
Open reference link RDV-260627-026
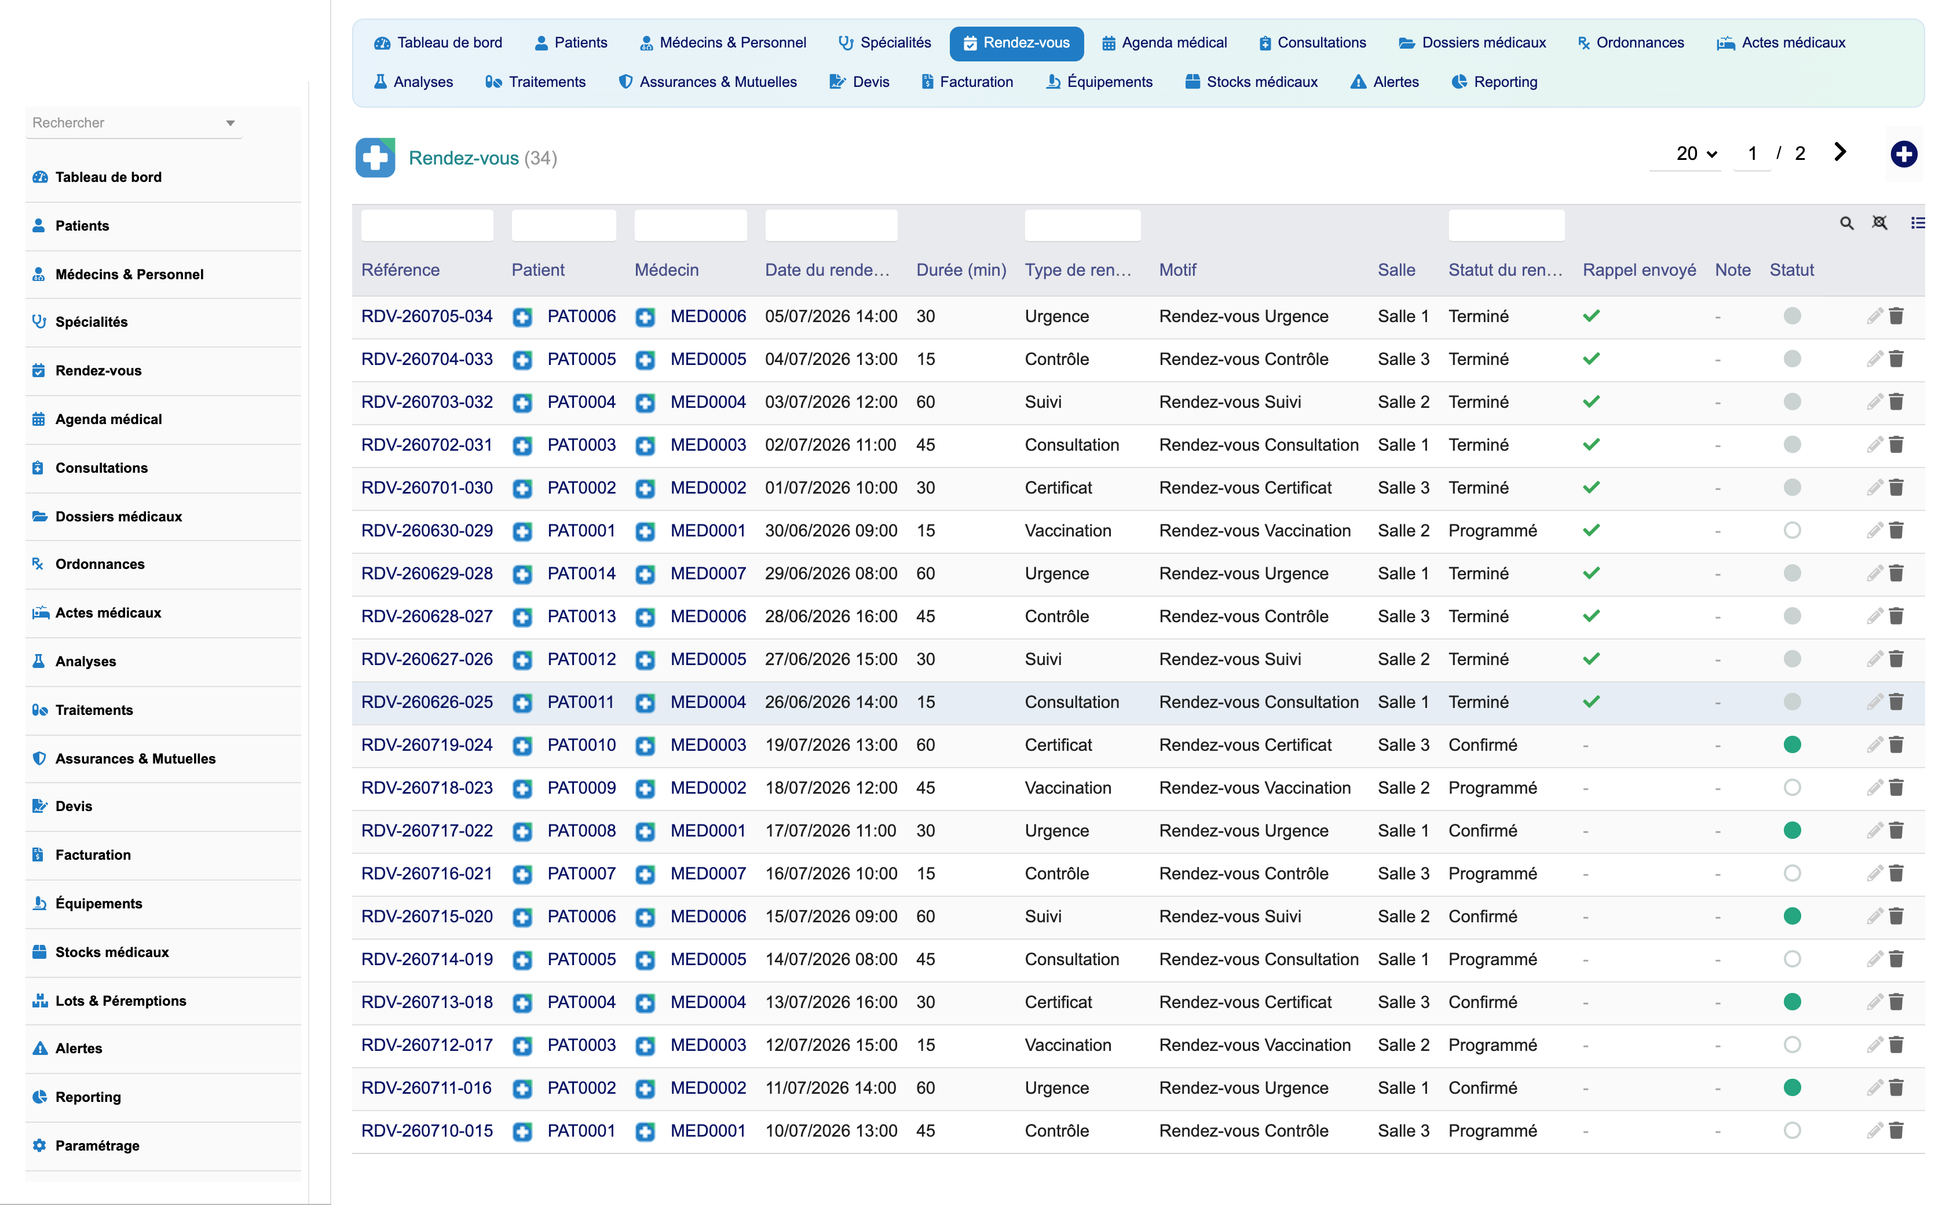[427, 660]
